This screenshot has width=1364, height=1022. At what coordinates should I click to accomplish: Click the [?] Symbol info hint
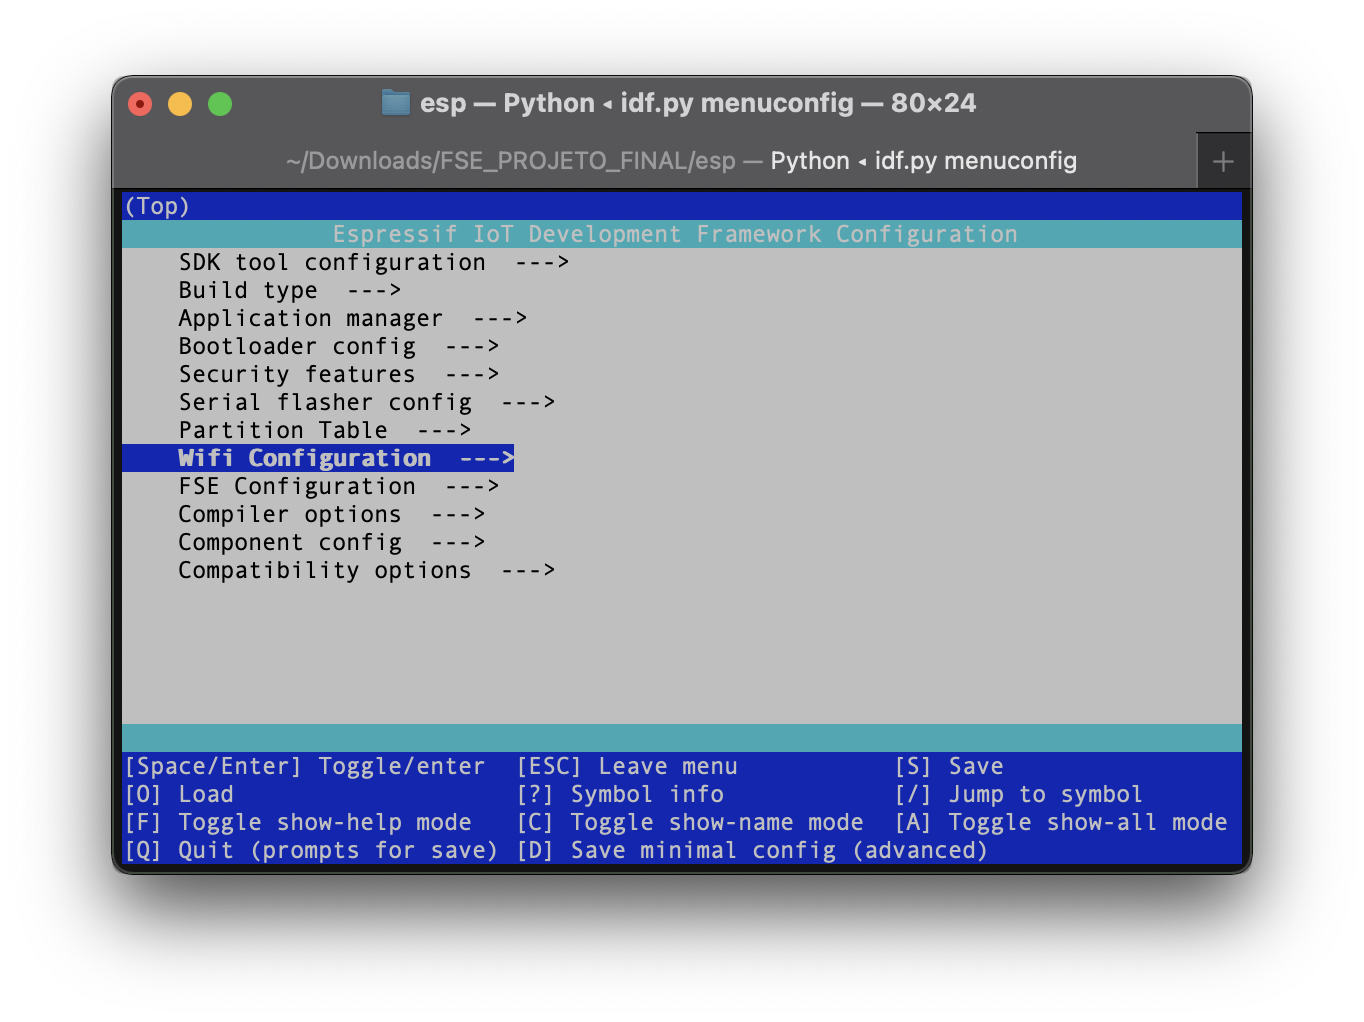(x=620, y=794)
